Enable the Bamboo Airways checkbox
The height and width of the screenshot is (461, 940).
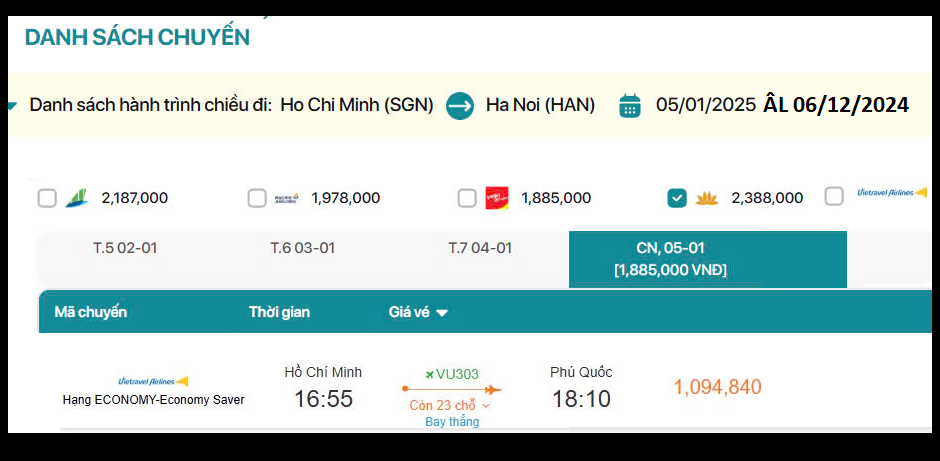point(47,198)
